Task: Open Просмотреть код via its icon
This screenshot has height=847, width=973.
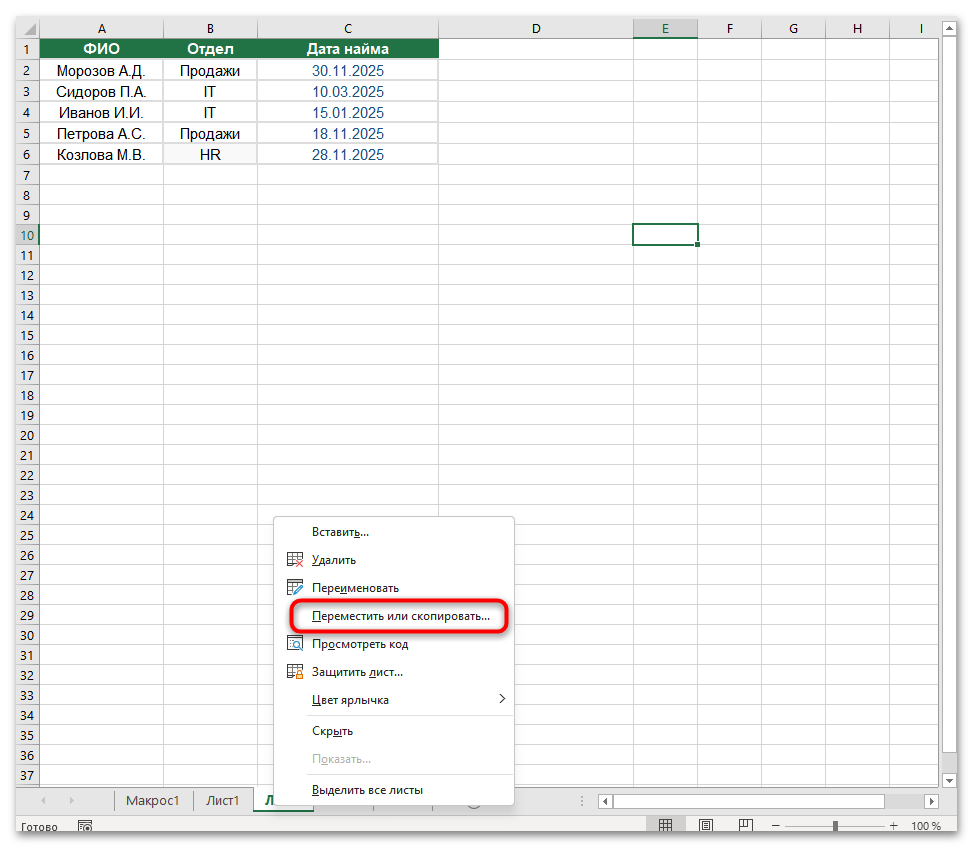Action: pos(294,643)
